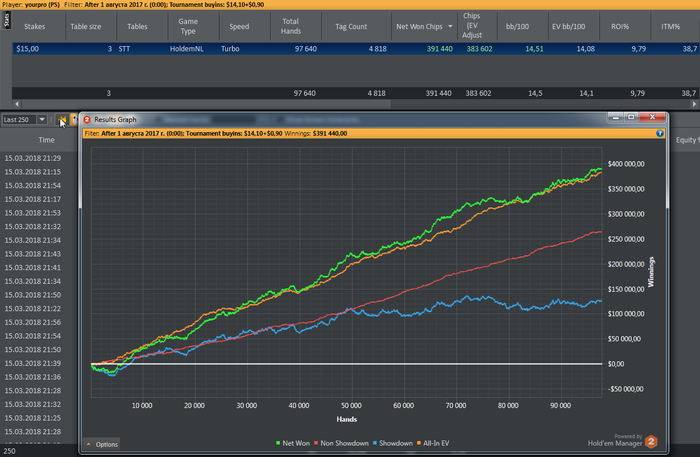Select hand row 15.03.2018 21:39

pyautogui.click(x=33, y=363)
